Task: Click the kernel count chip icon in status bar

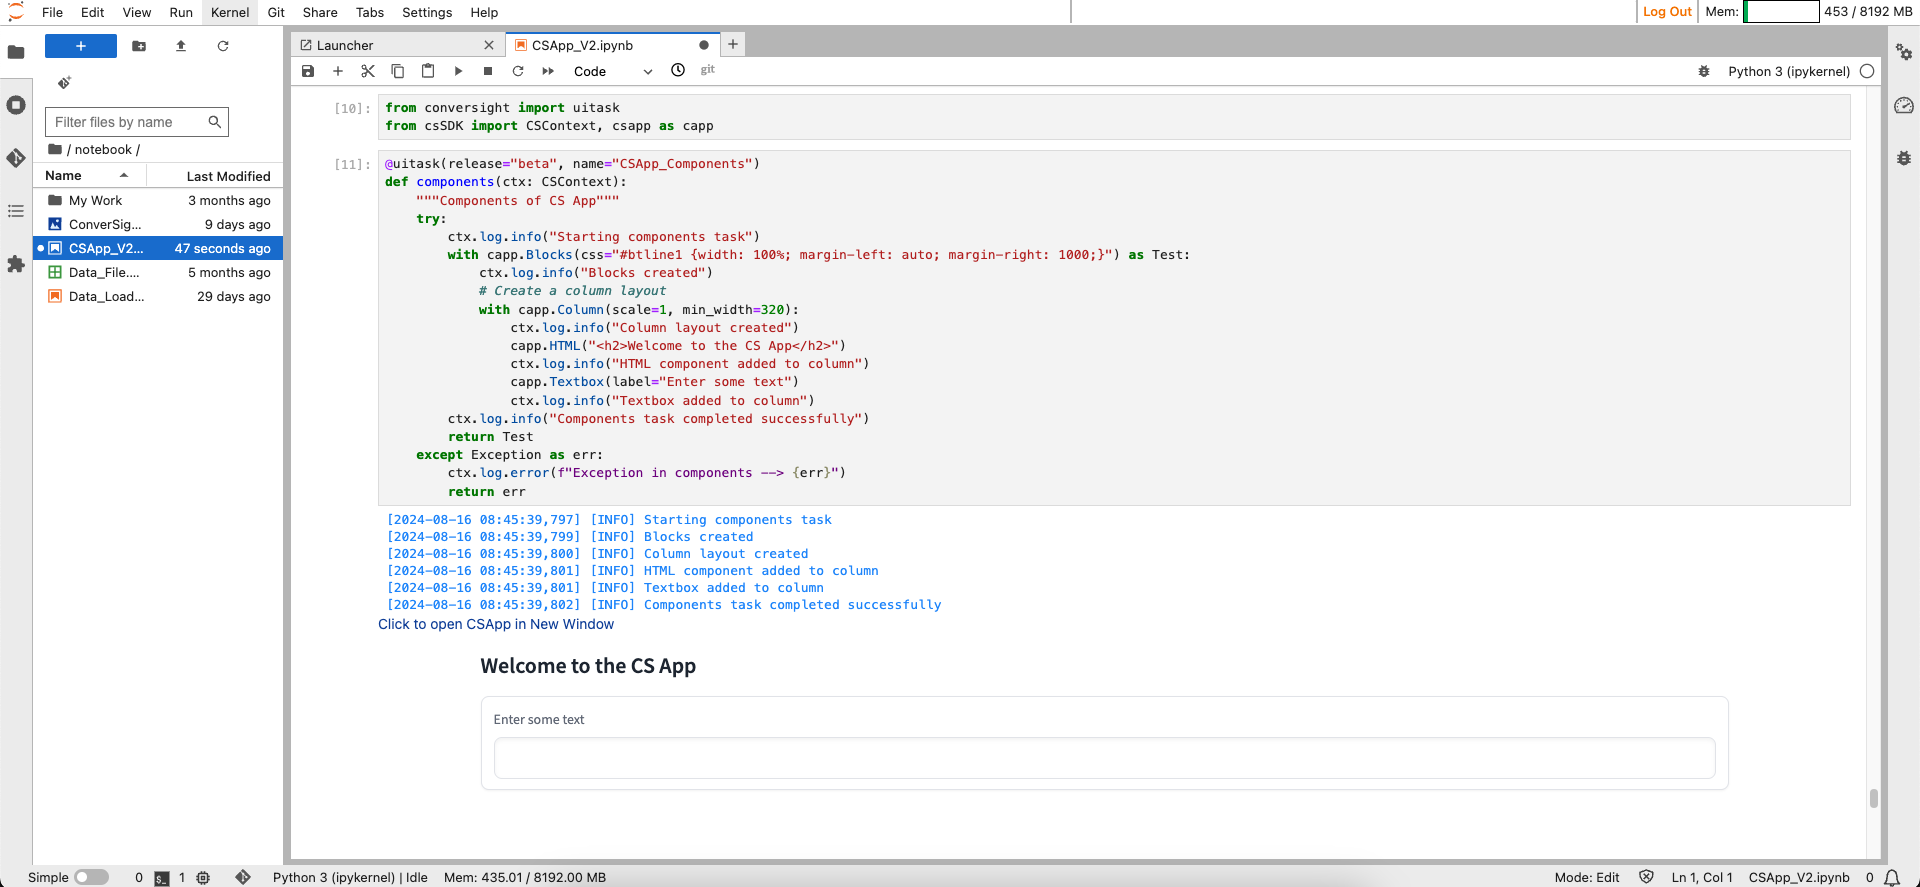Action: point(203,878)
